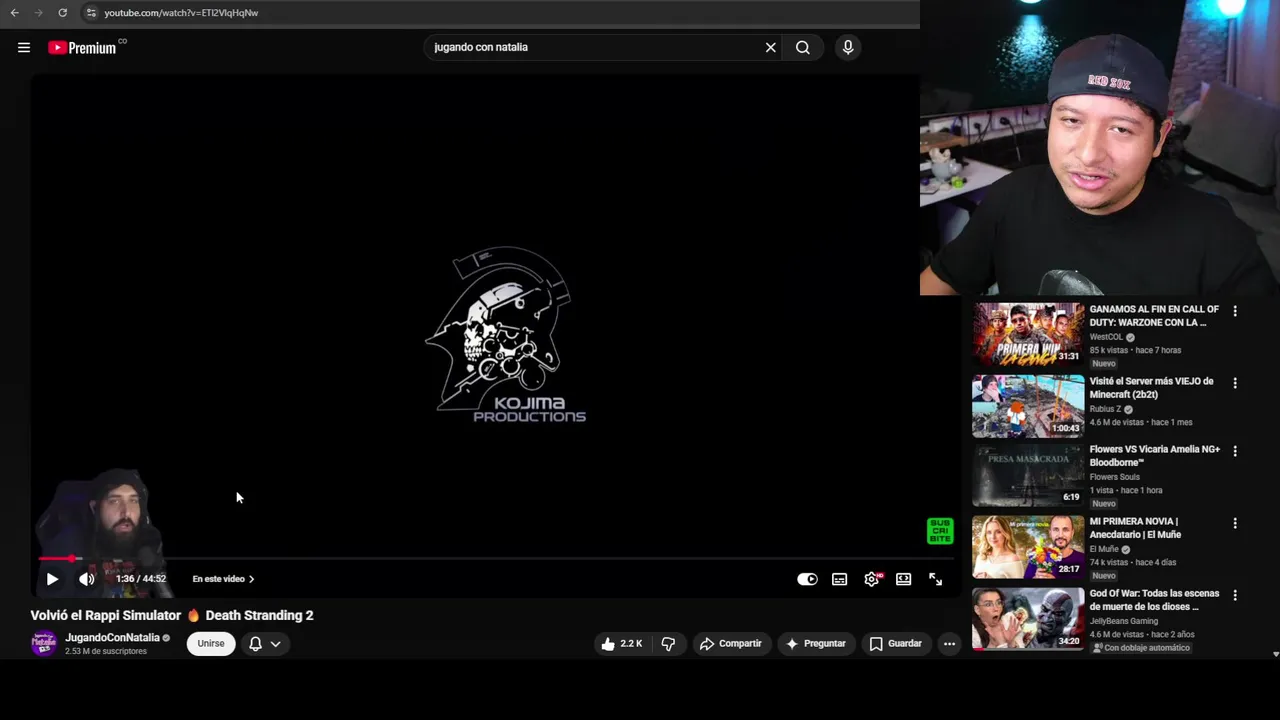The image size is (1280, 720).
Task: Open Warzone 'GANAMOS AL FIN' thumbnail
Action: tap(1028, 334)
